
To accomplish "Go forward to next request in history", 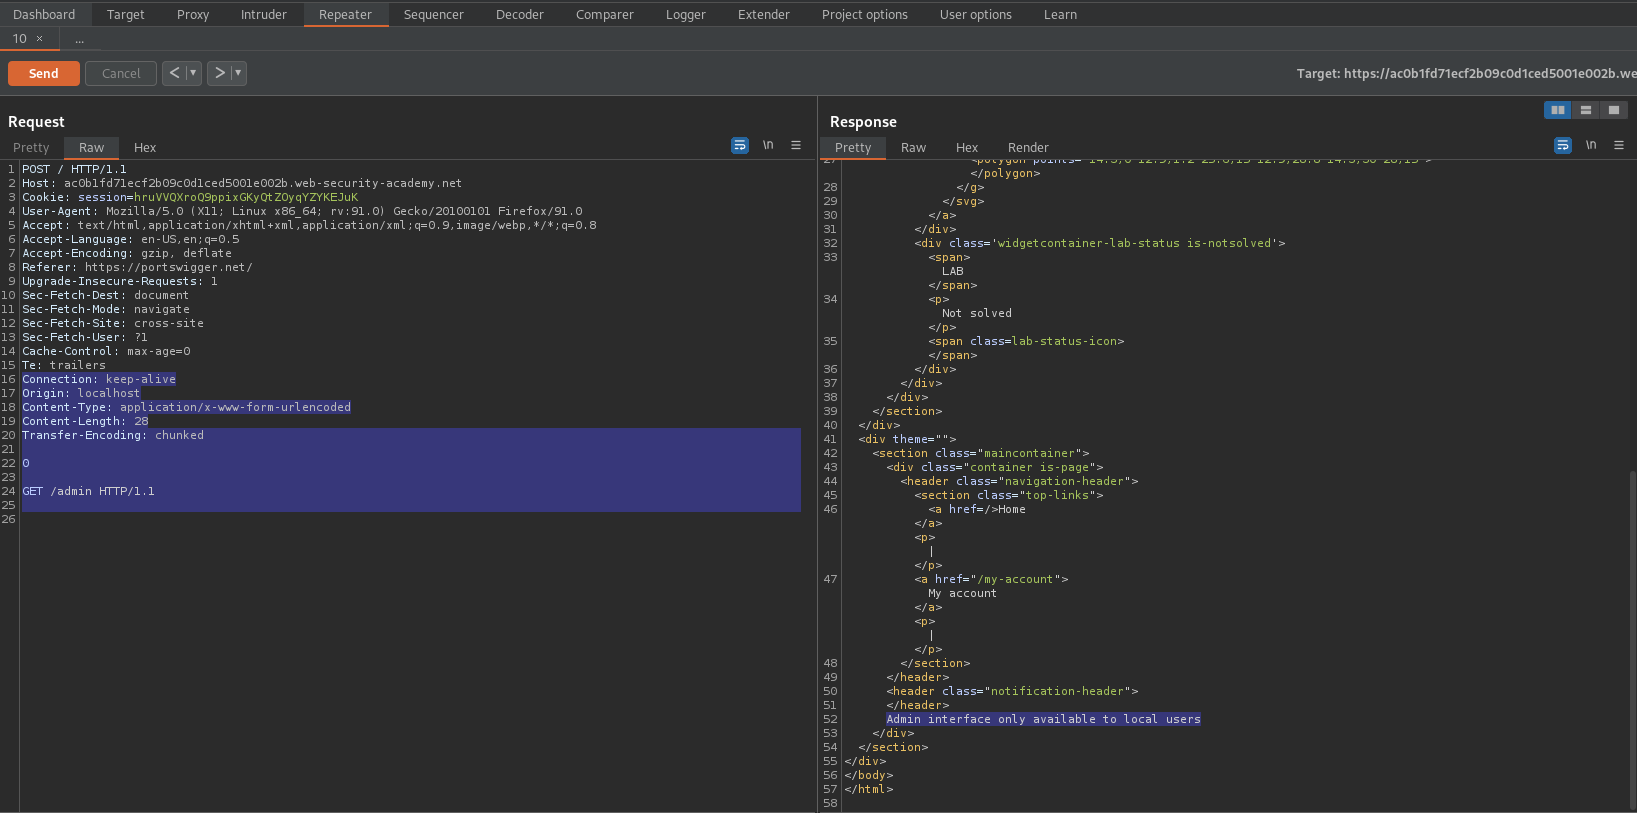I will coord(219,73).
